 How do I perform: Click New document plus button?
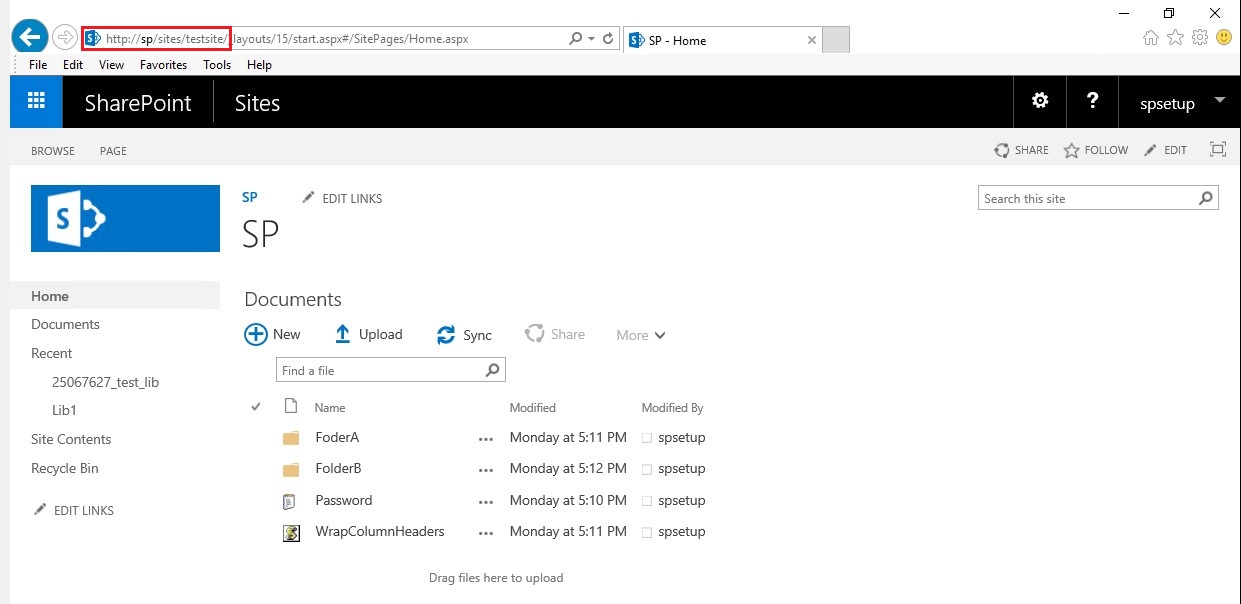[272, 334]
